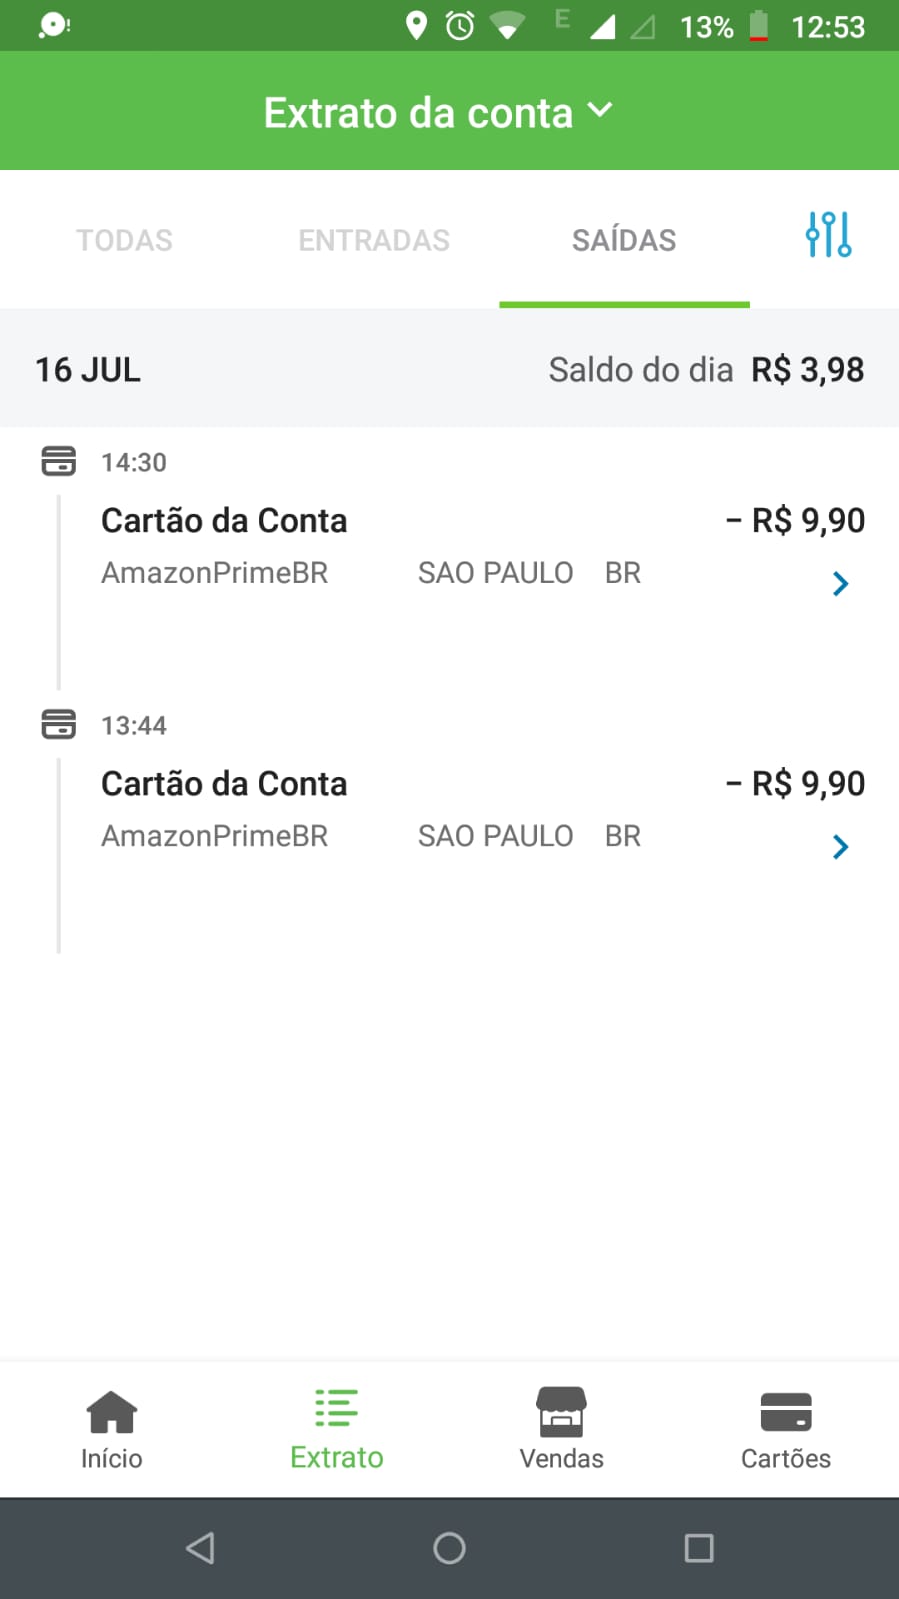899x1599 pixels.
Task: Switch to the TODAS tab
Action: pos(125,240)
